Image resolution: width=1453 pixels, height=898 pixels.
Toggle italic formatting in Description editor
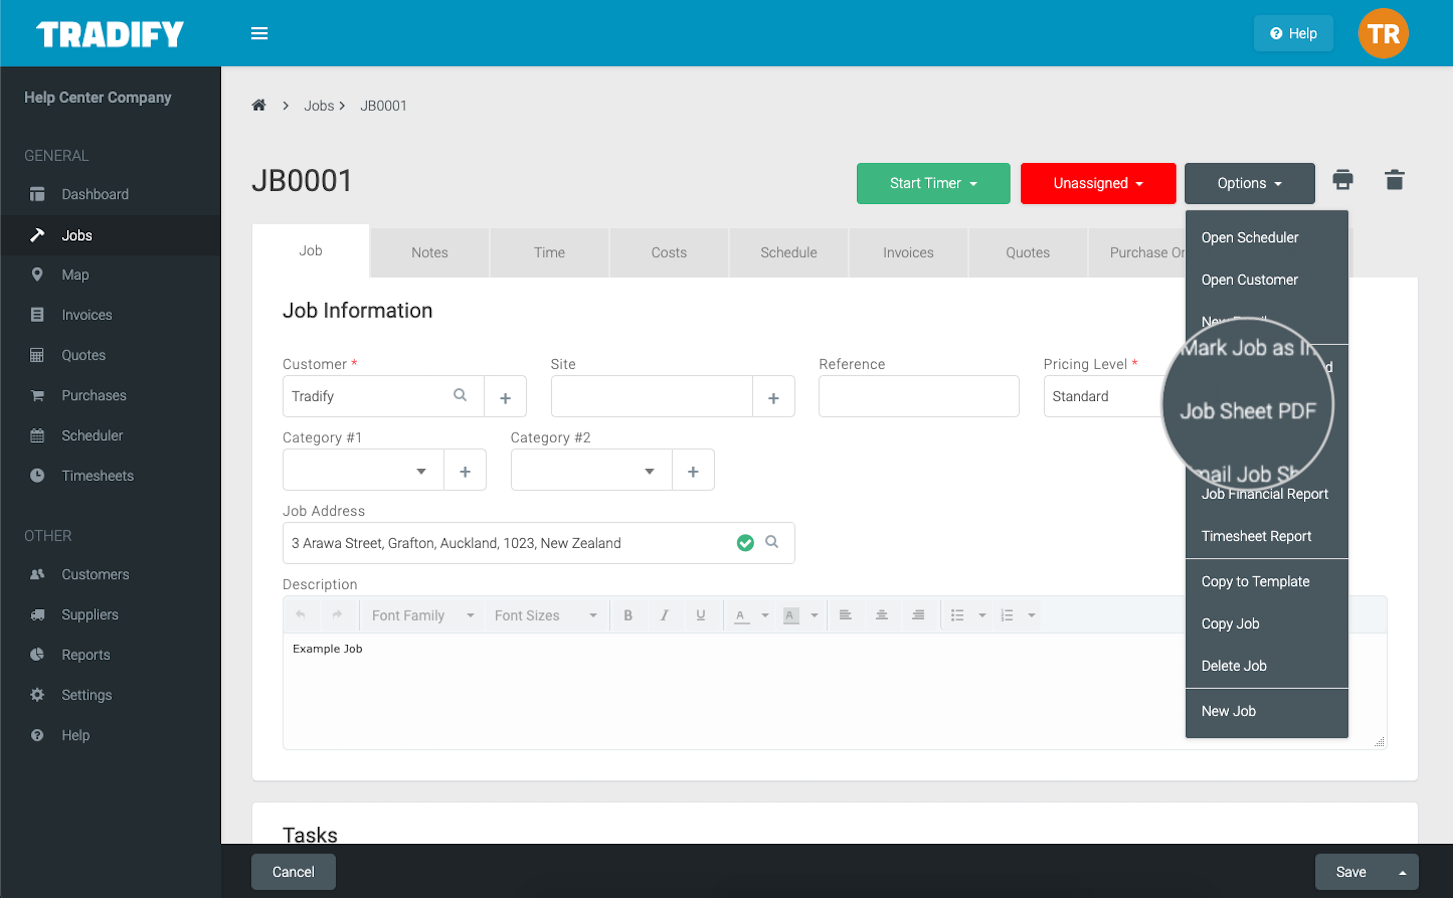[x=664, y=615]
